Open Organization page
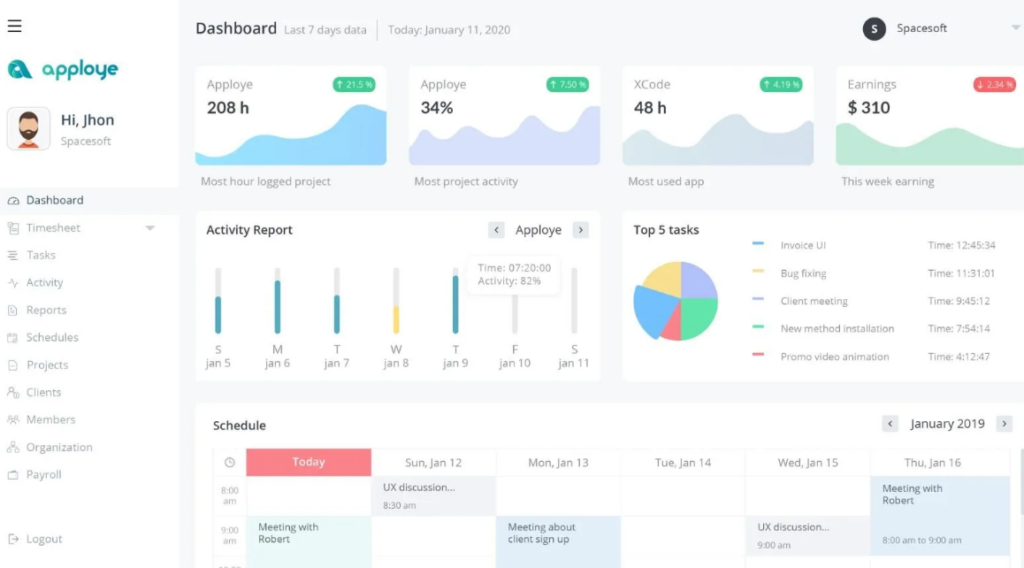Viewport: 1024px width, 568px height. coord(59,447)
